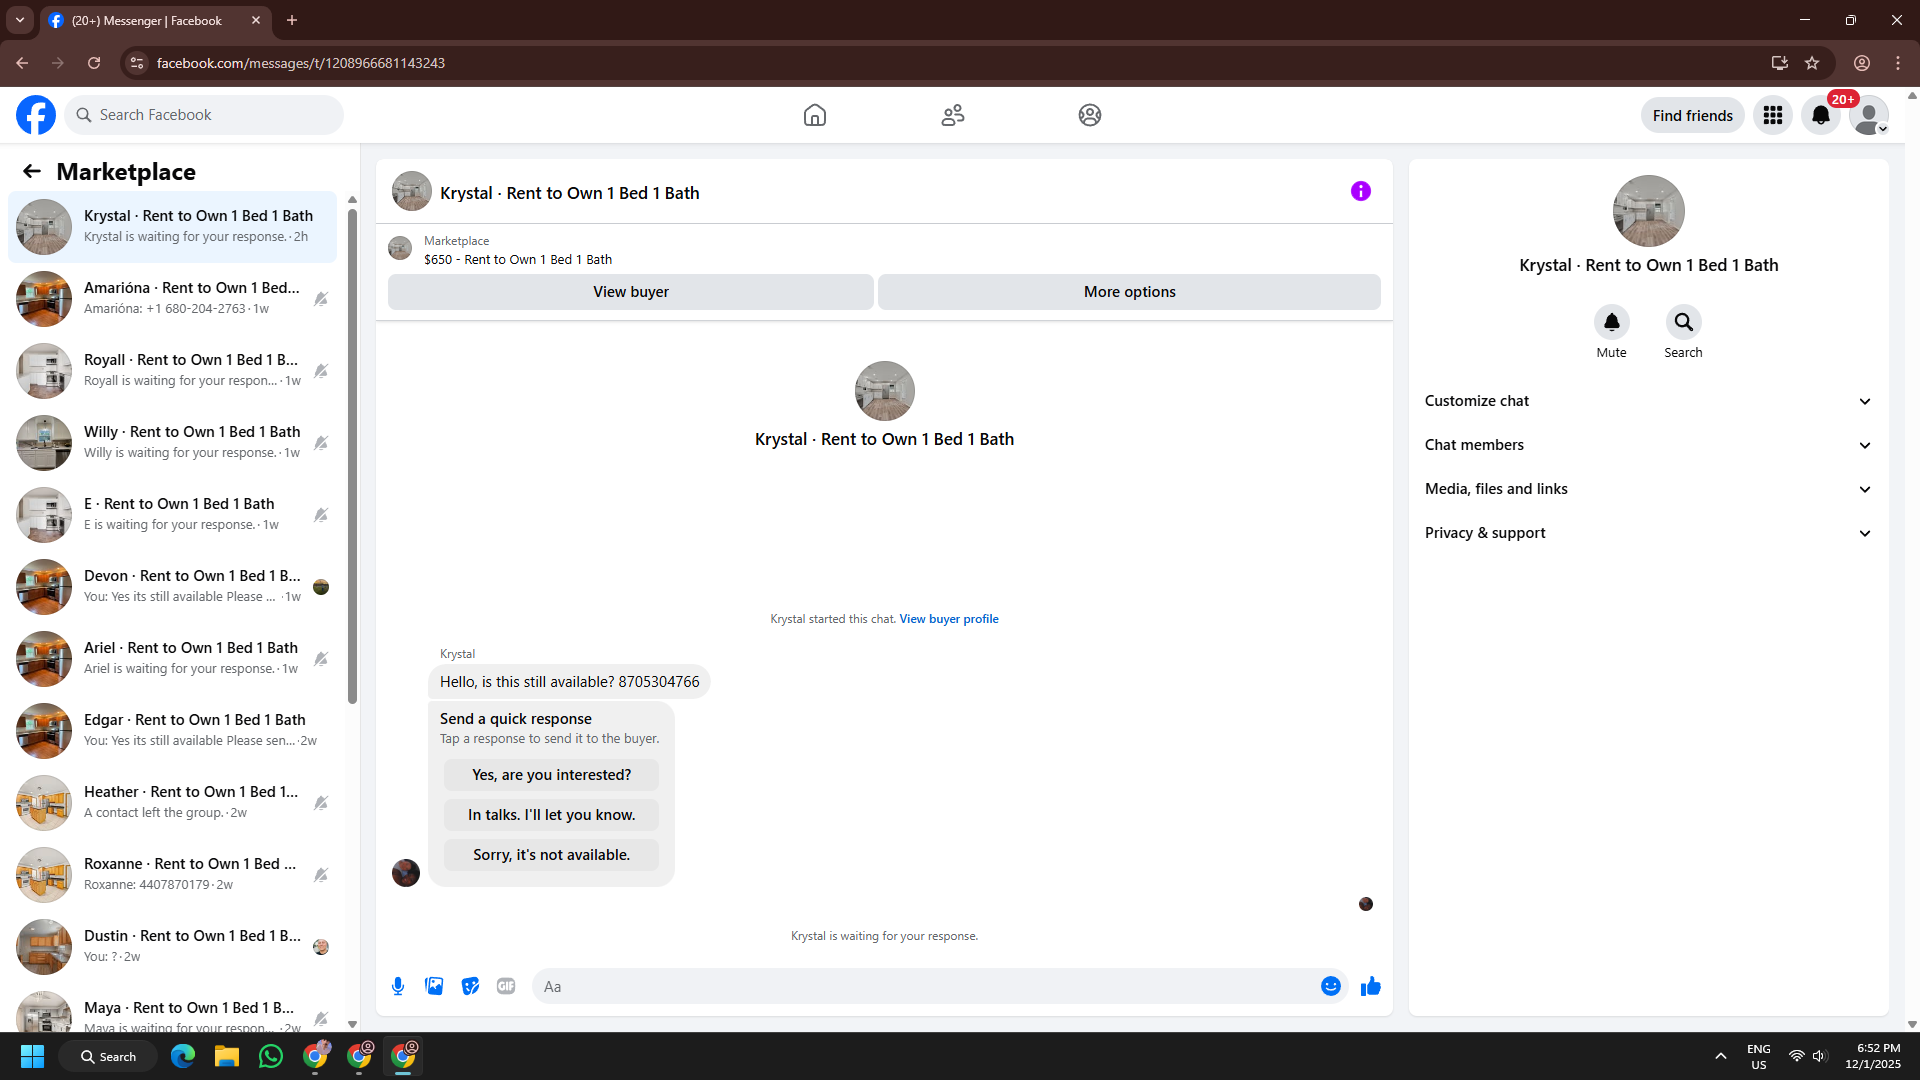The height and width of the screenshot is (1080, 1920).
Task: Open the emoji picker icon
Action: coord(1331,986)
